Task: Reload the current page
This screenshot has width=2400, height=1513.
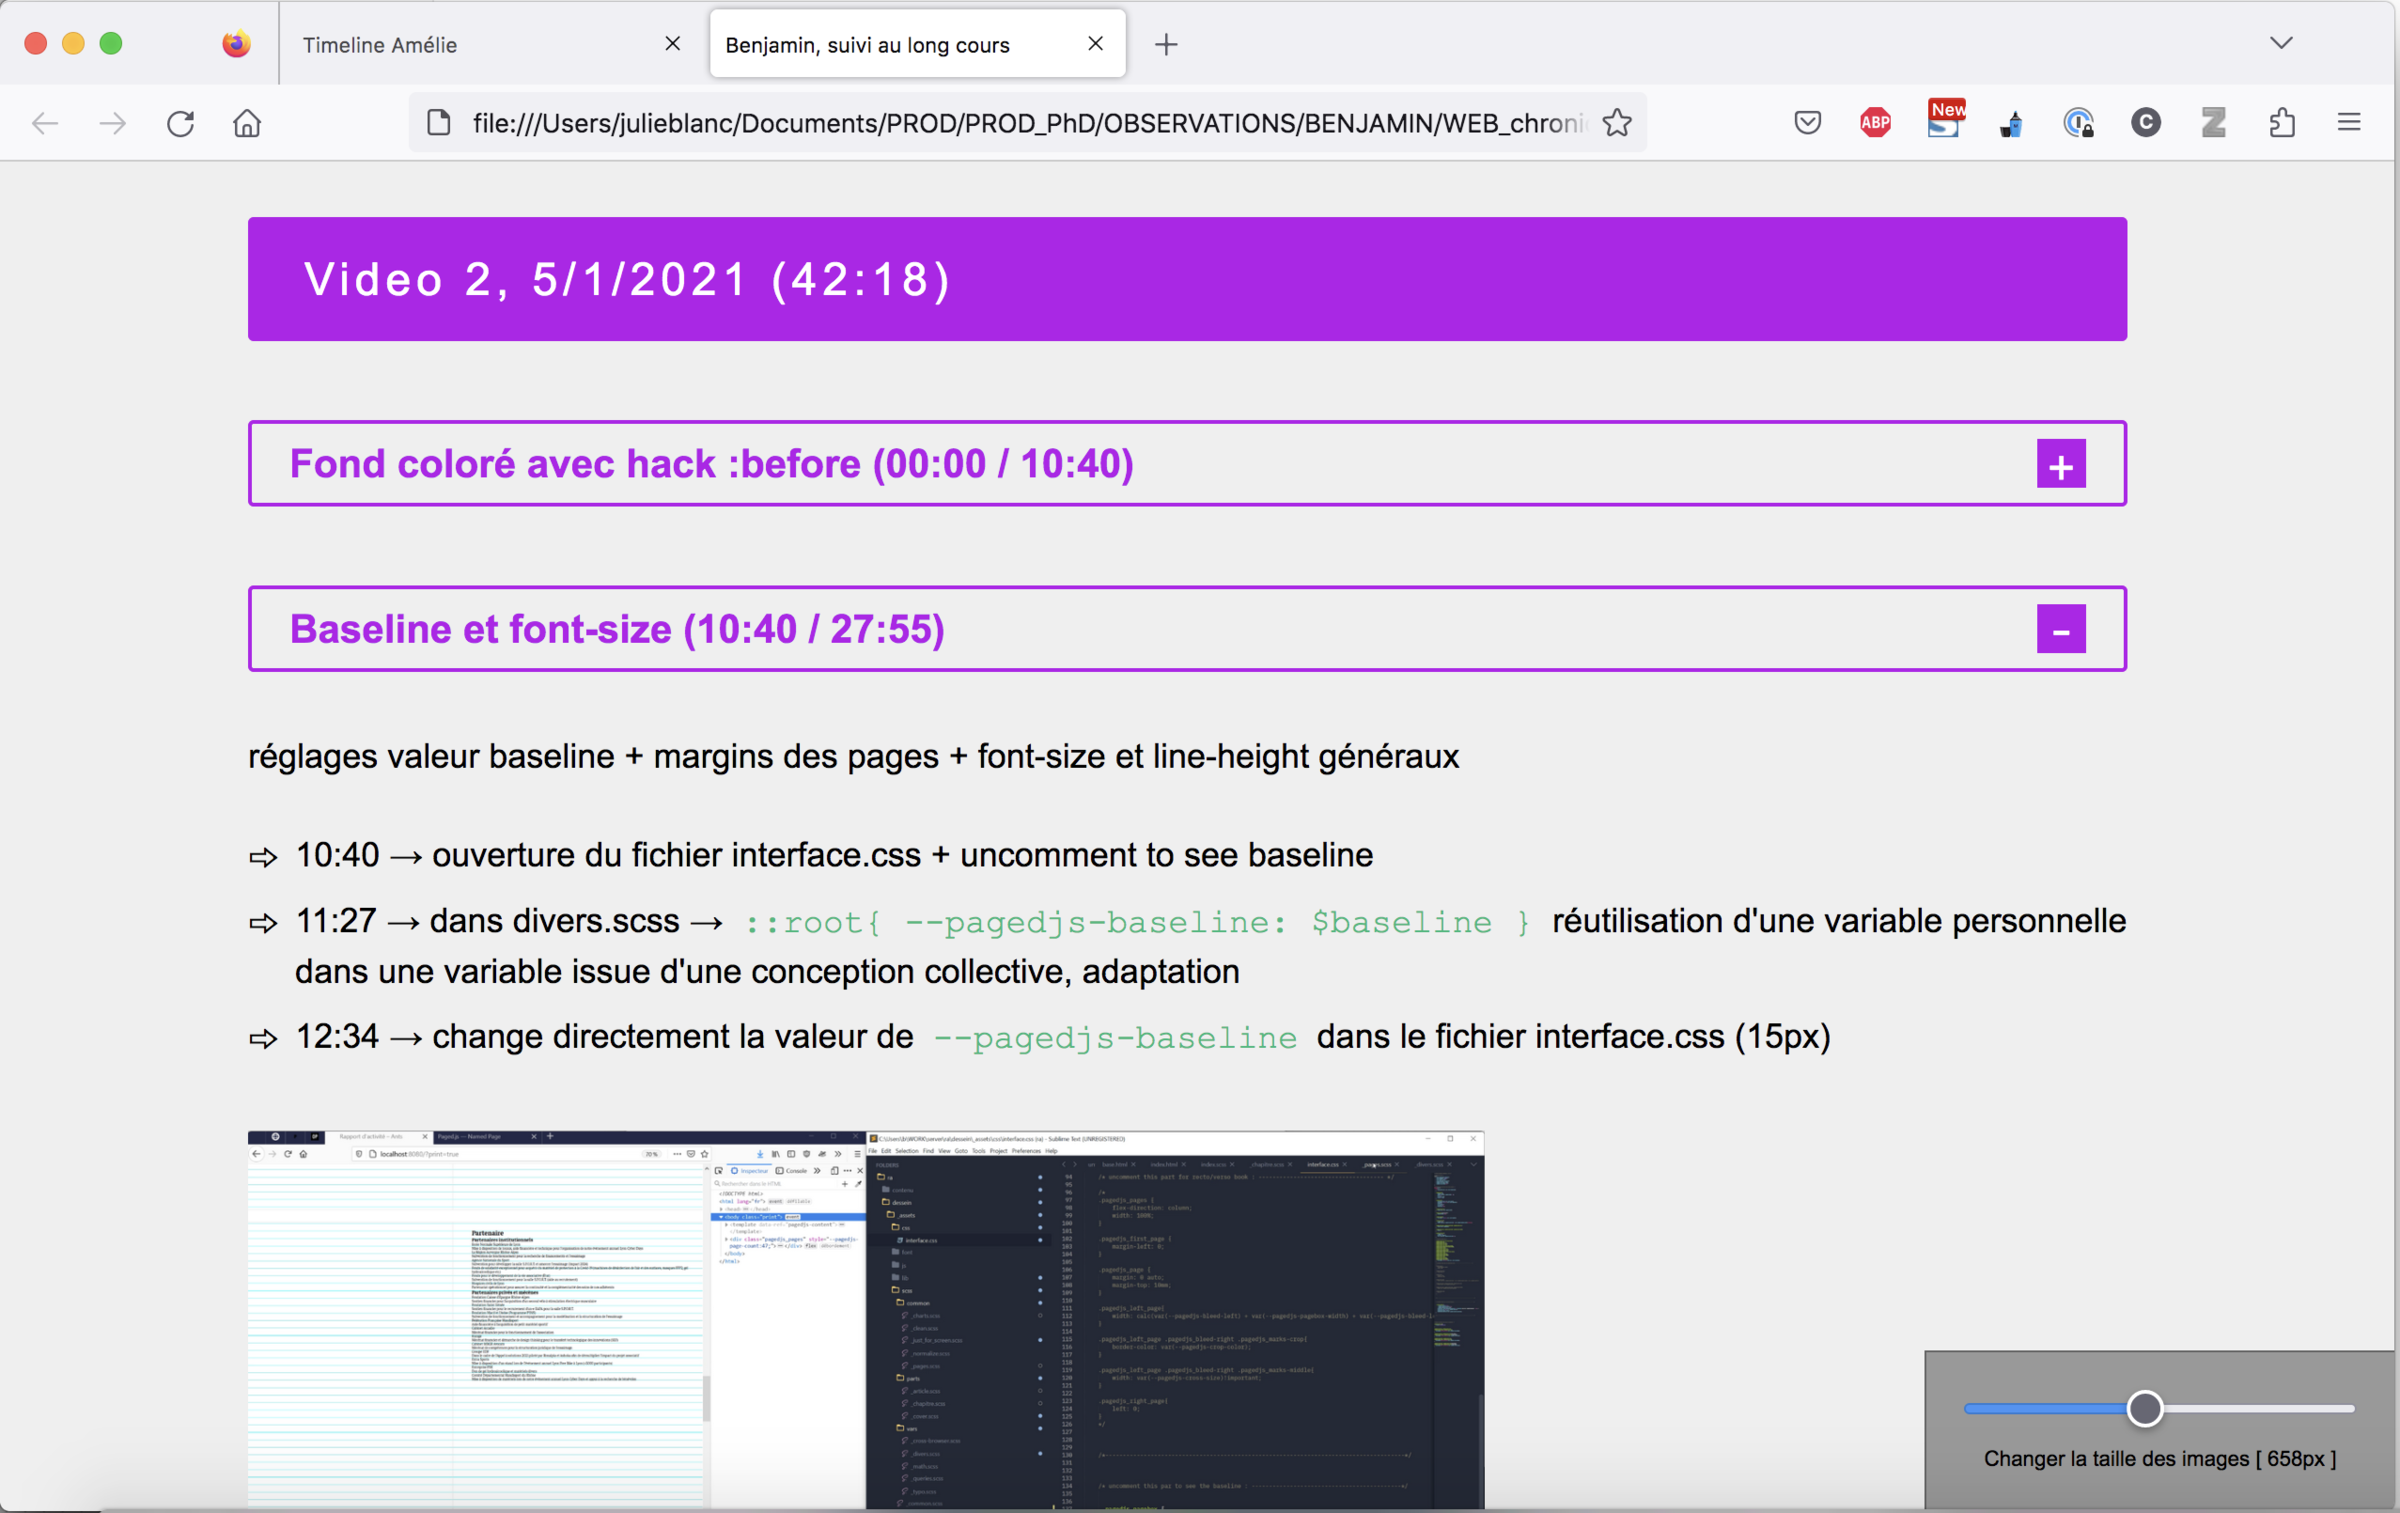Action: click(x=180, y=123)
